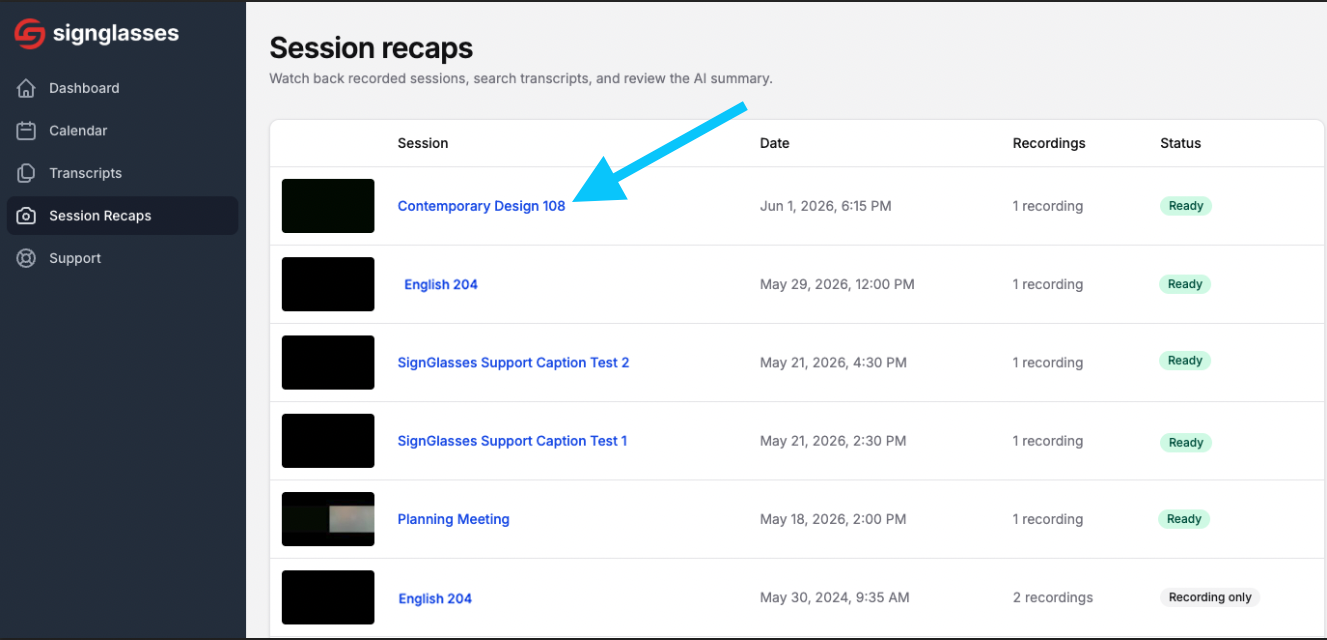The width and height of the screenshot is (1327, 640).
Task: Click the Dashboard home icon
Action: pyautogui.click(x=27, y=88)
